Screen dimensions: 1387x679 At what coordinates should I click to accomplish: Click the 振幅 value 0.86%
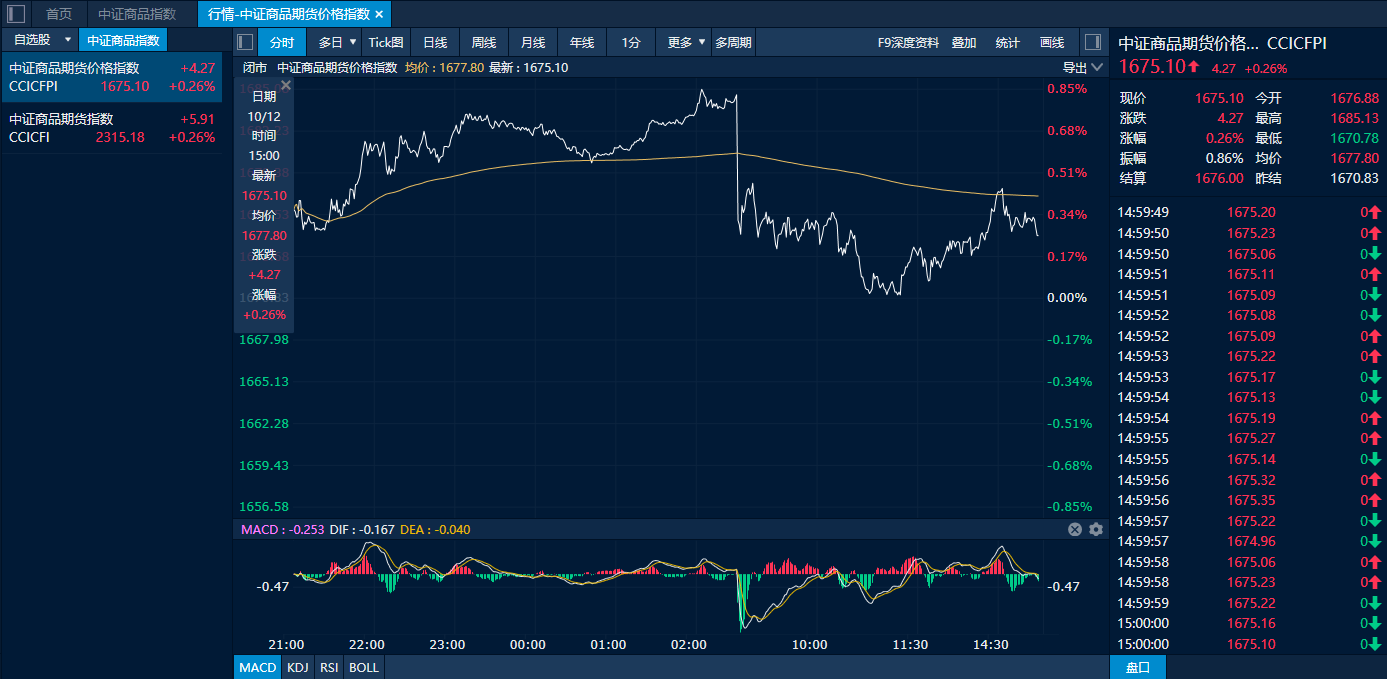click(x=1225, y=158)
